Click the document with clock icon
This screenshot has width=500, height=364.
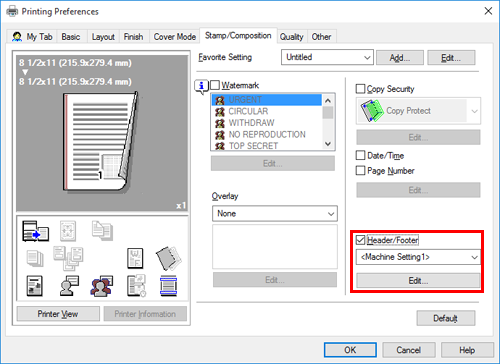point(136,285)
